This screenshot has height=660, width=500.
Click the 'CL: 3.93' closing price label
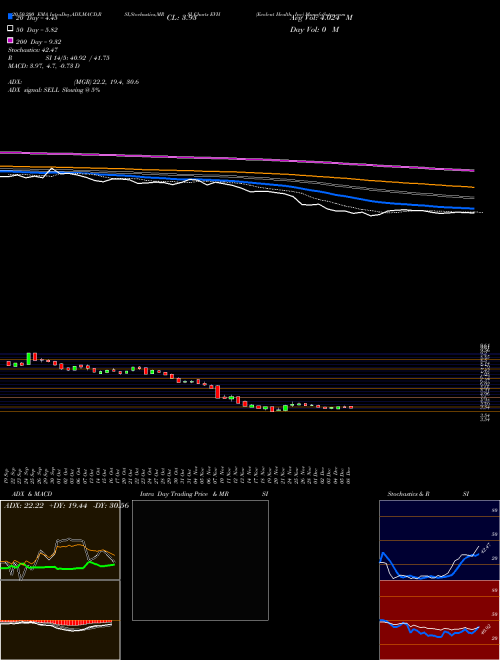tap(182, 18)
